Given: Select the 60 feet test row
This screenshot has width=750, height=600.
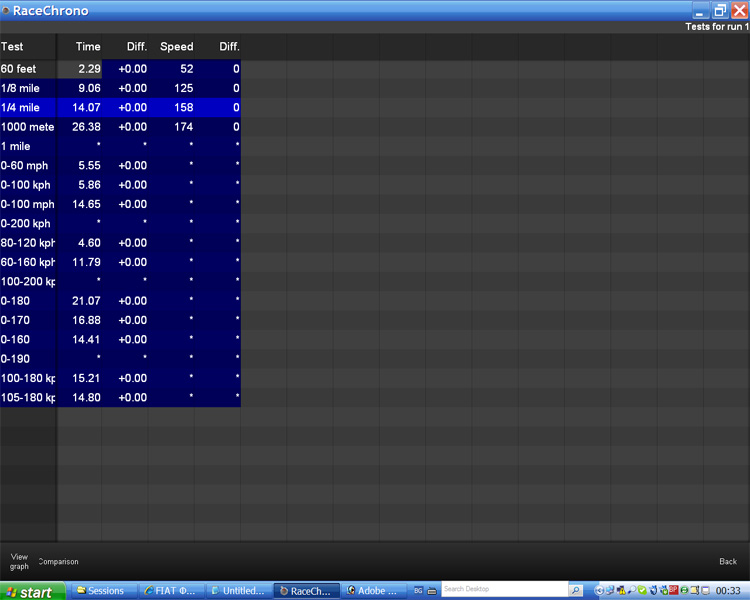Looking at the screenshot, I should [x=120, y=69].
